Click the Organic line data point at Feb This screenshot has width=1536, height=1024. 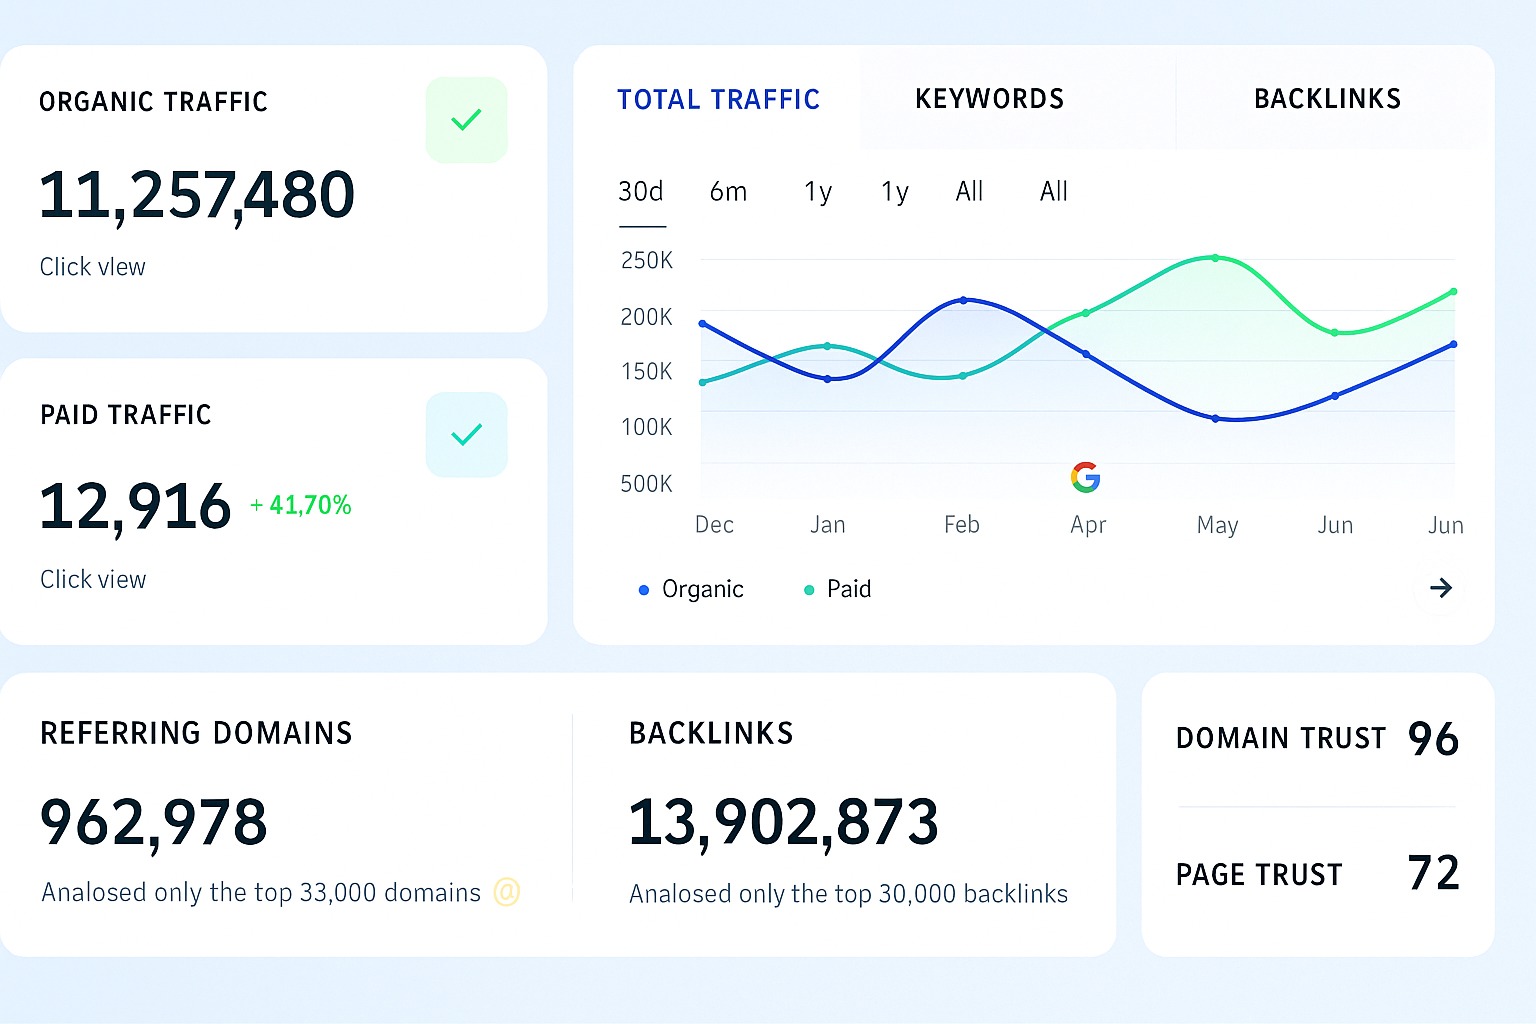[x=963, y=300]
